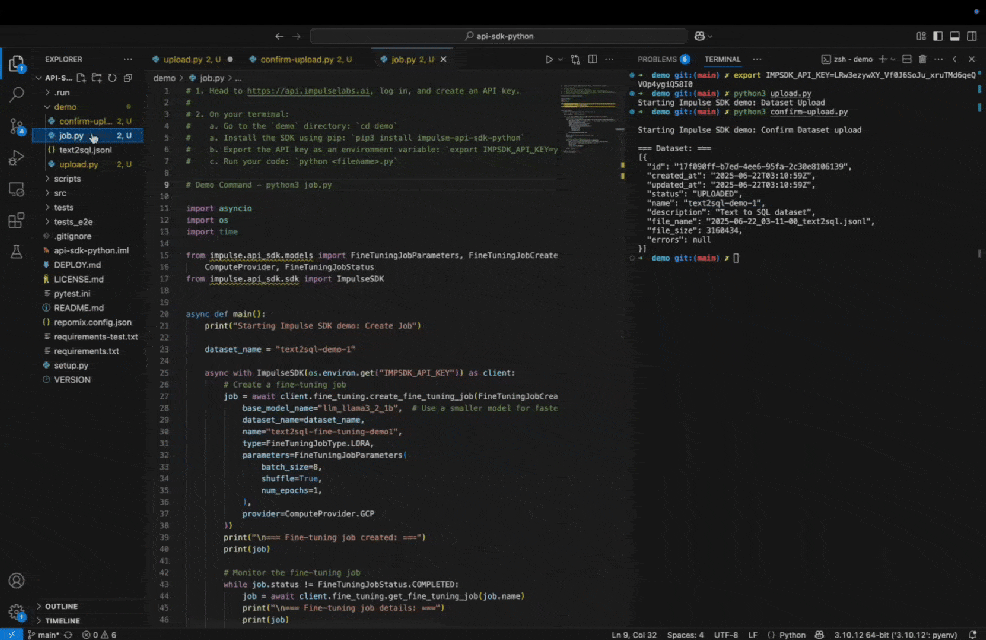Screen dimensions: 986x640
Task: Open the Extensions view
Action: click(x=16, y=221)
